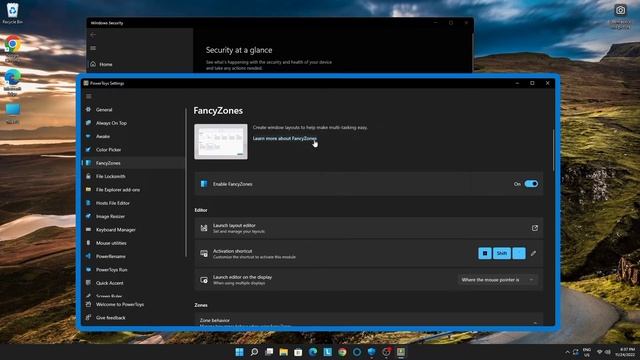
Task: Click the Awake cup icon
Action: point(88,136)
